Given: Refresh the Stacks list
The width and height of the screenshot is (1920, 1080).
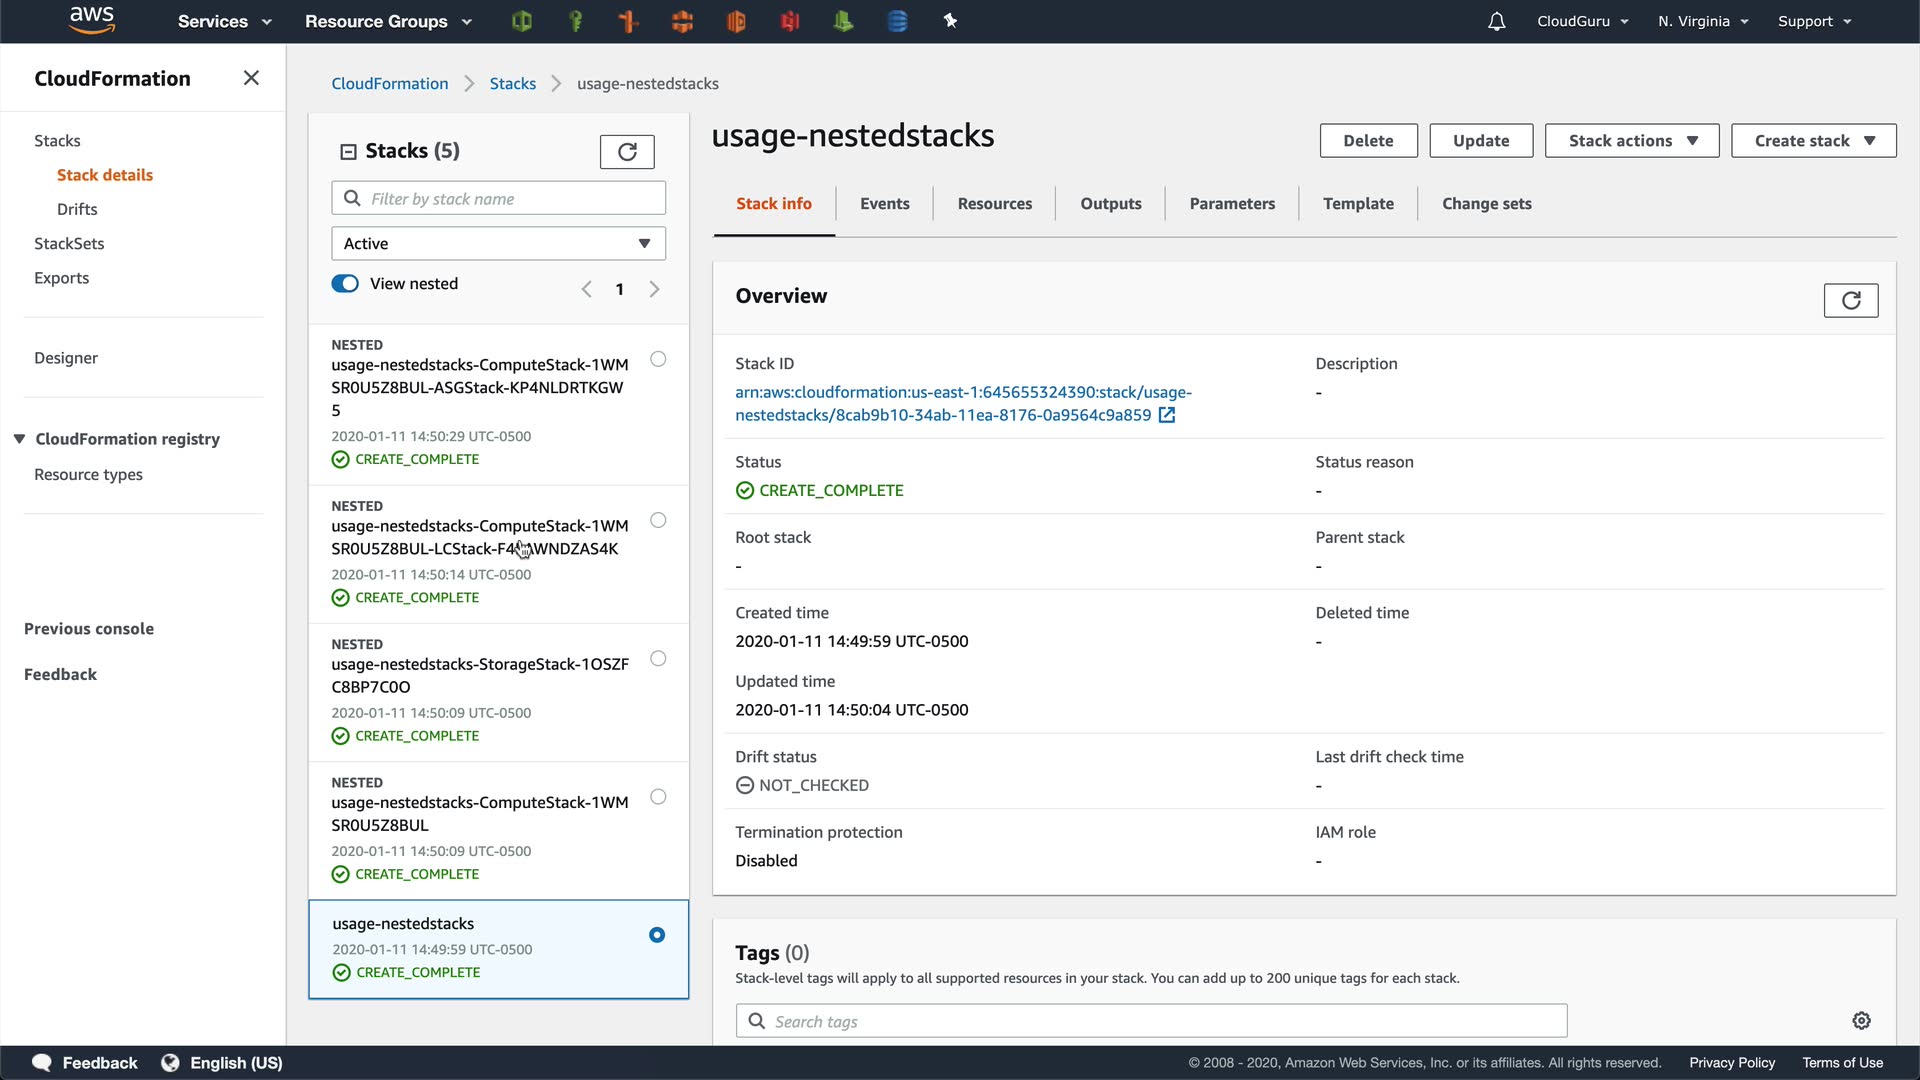Looking at the screenshot, I should (627, 152).
